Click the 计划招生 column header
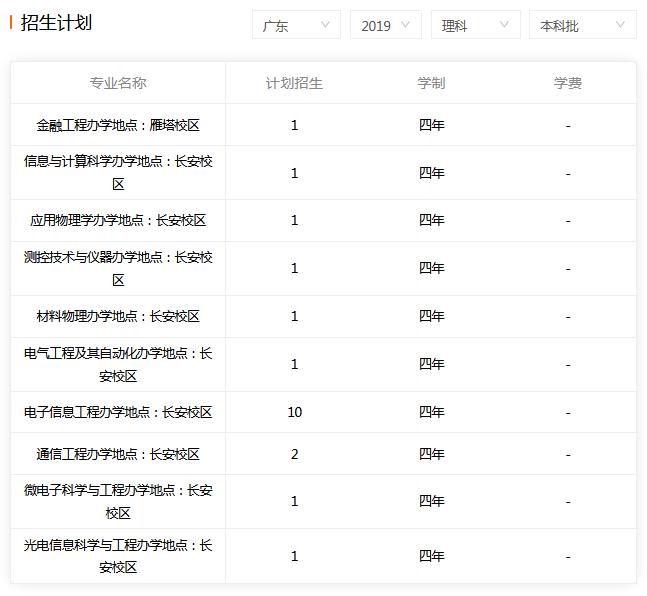 [294, 83]
